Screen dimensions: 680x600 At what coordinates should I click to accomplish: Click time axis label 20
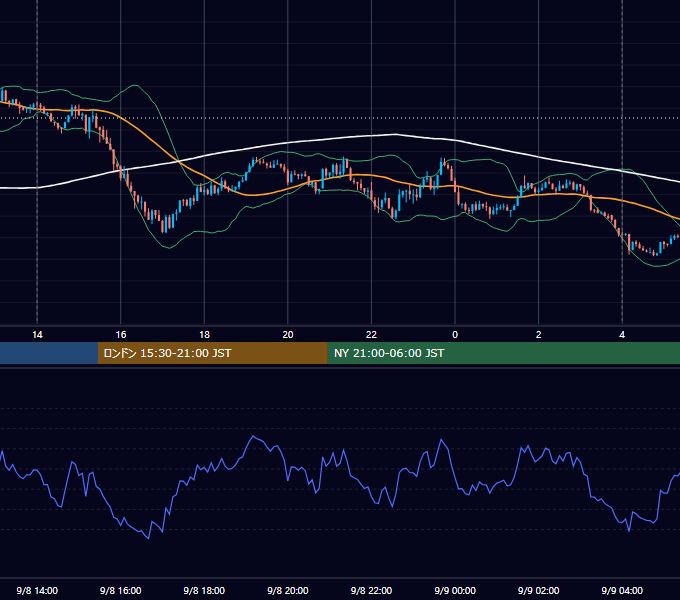point(288,335)
